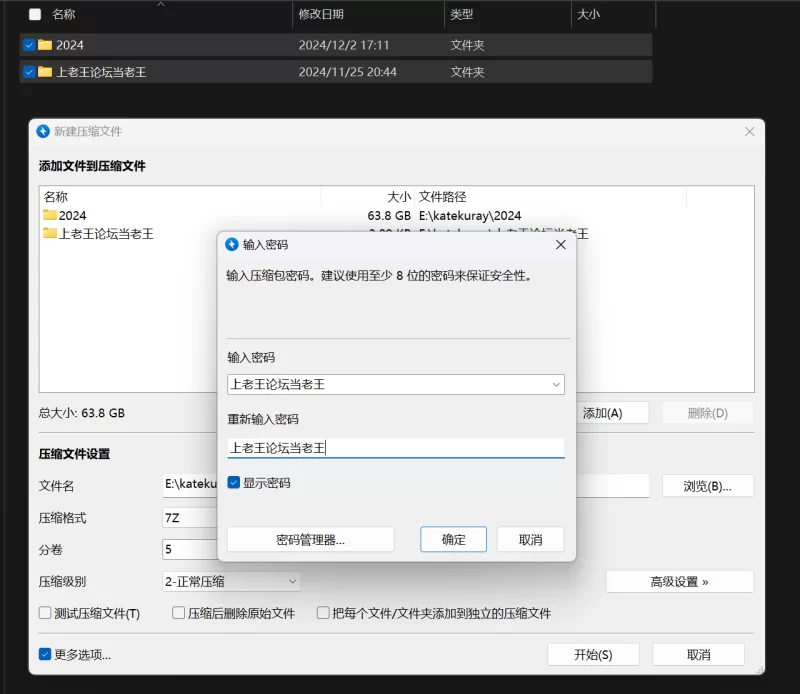
Task: Open the 密码管理器 button
Action: 310,539
